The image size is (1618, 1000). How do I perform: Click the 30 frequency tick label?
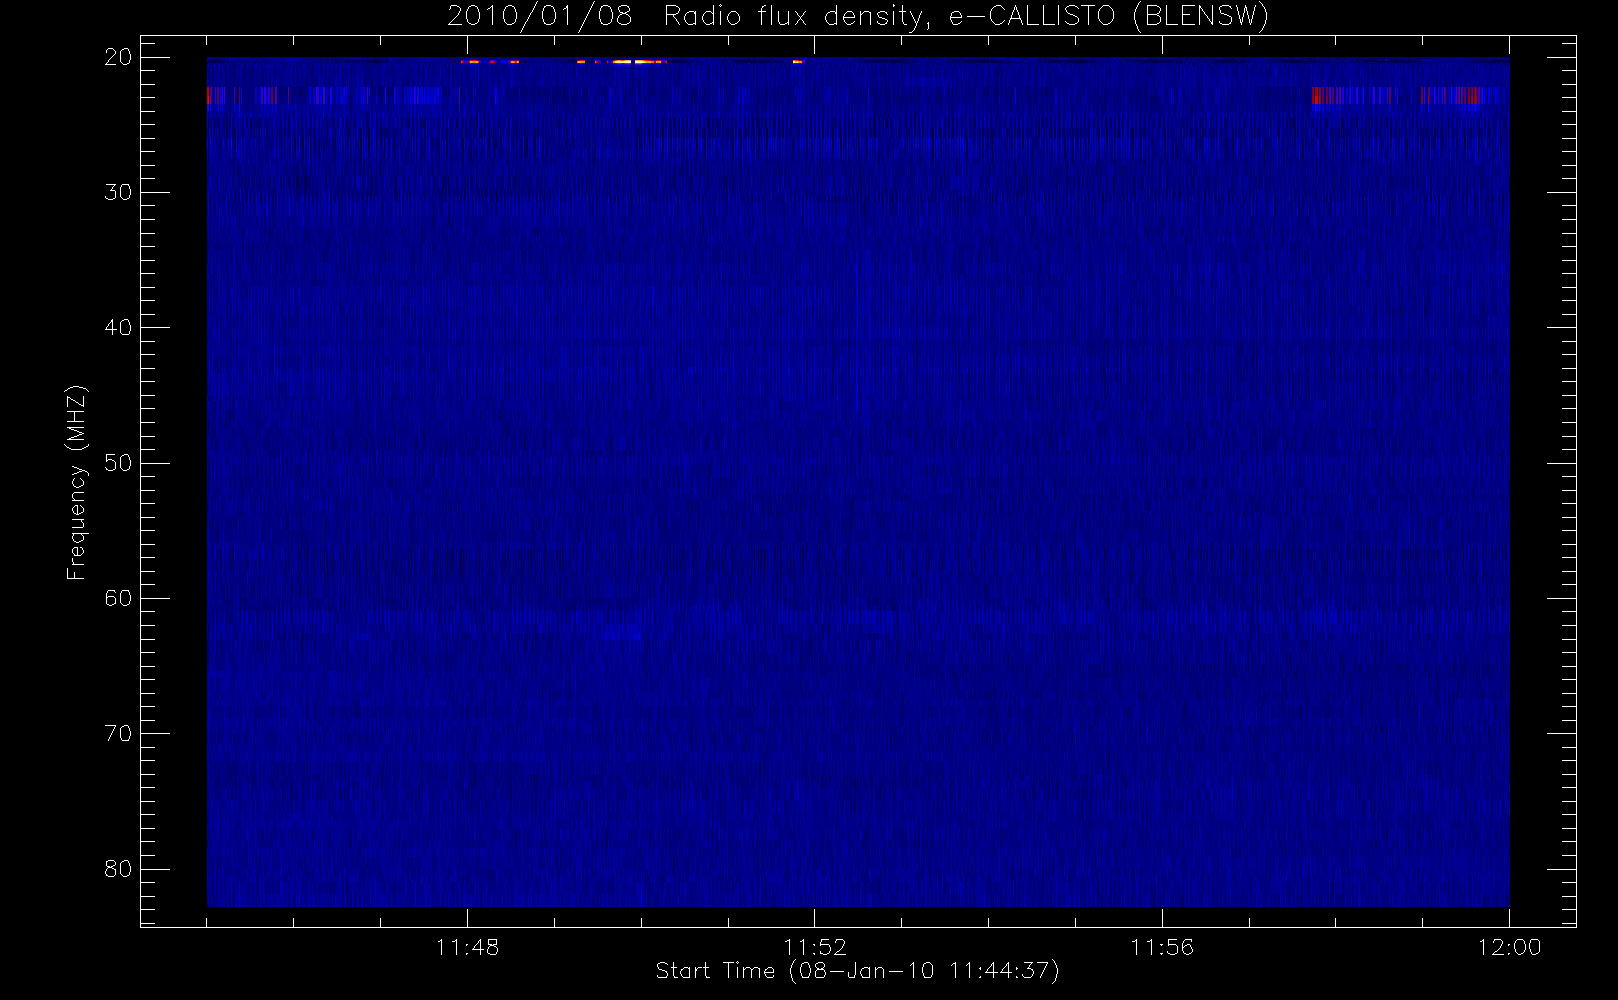pos(118,192)
